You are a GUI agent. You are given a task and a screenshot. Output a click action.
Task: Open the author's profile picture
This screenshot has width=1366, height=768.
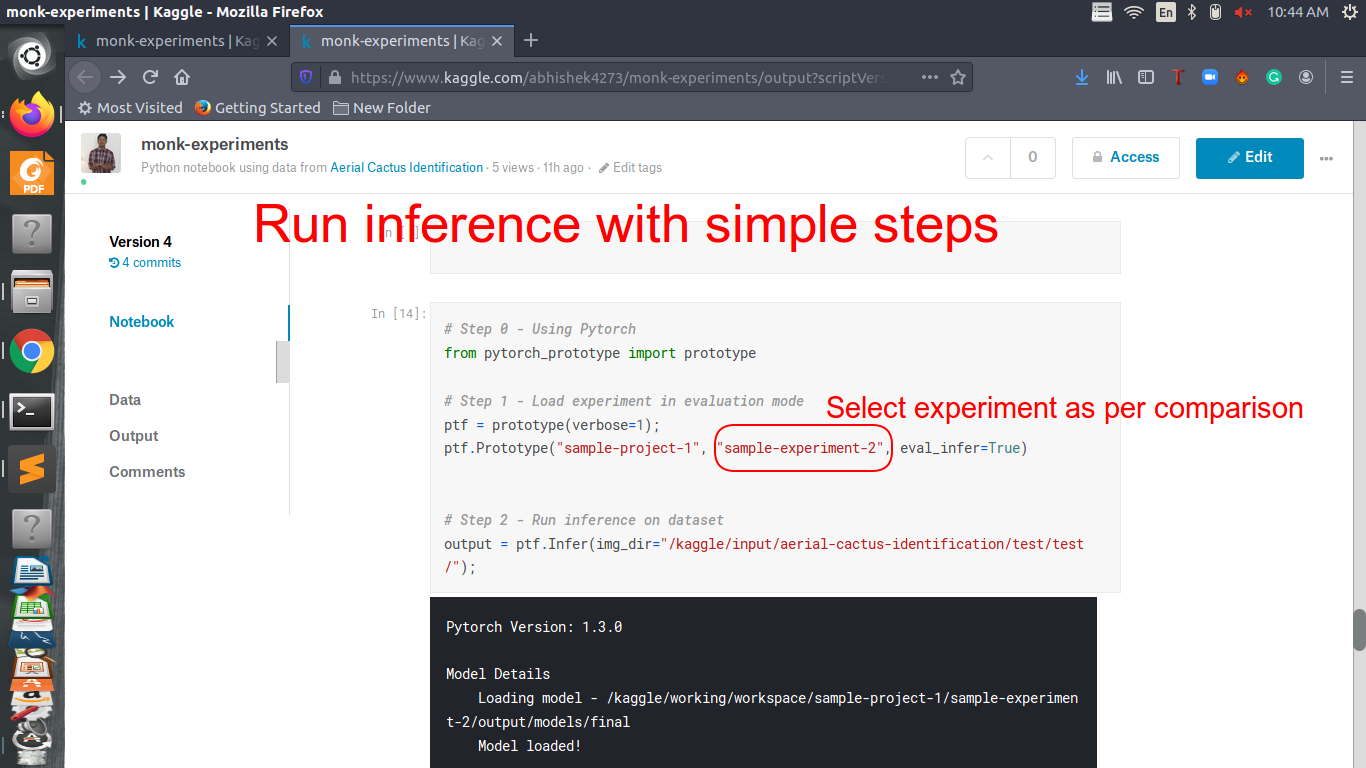(101, 153)
